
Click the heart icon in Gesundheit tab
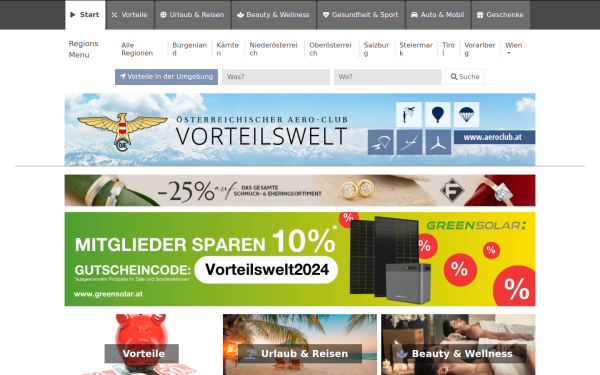[326, 15]
